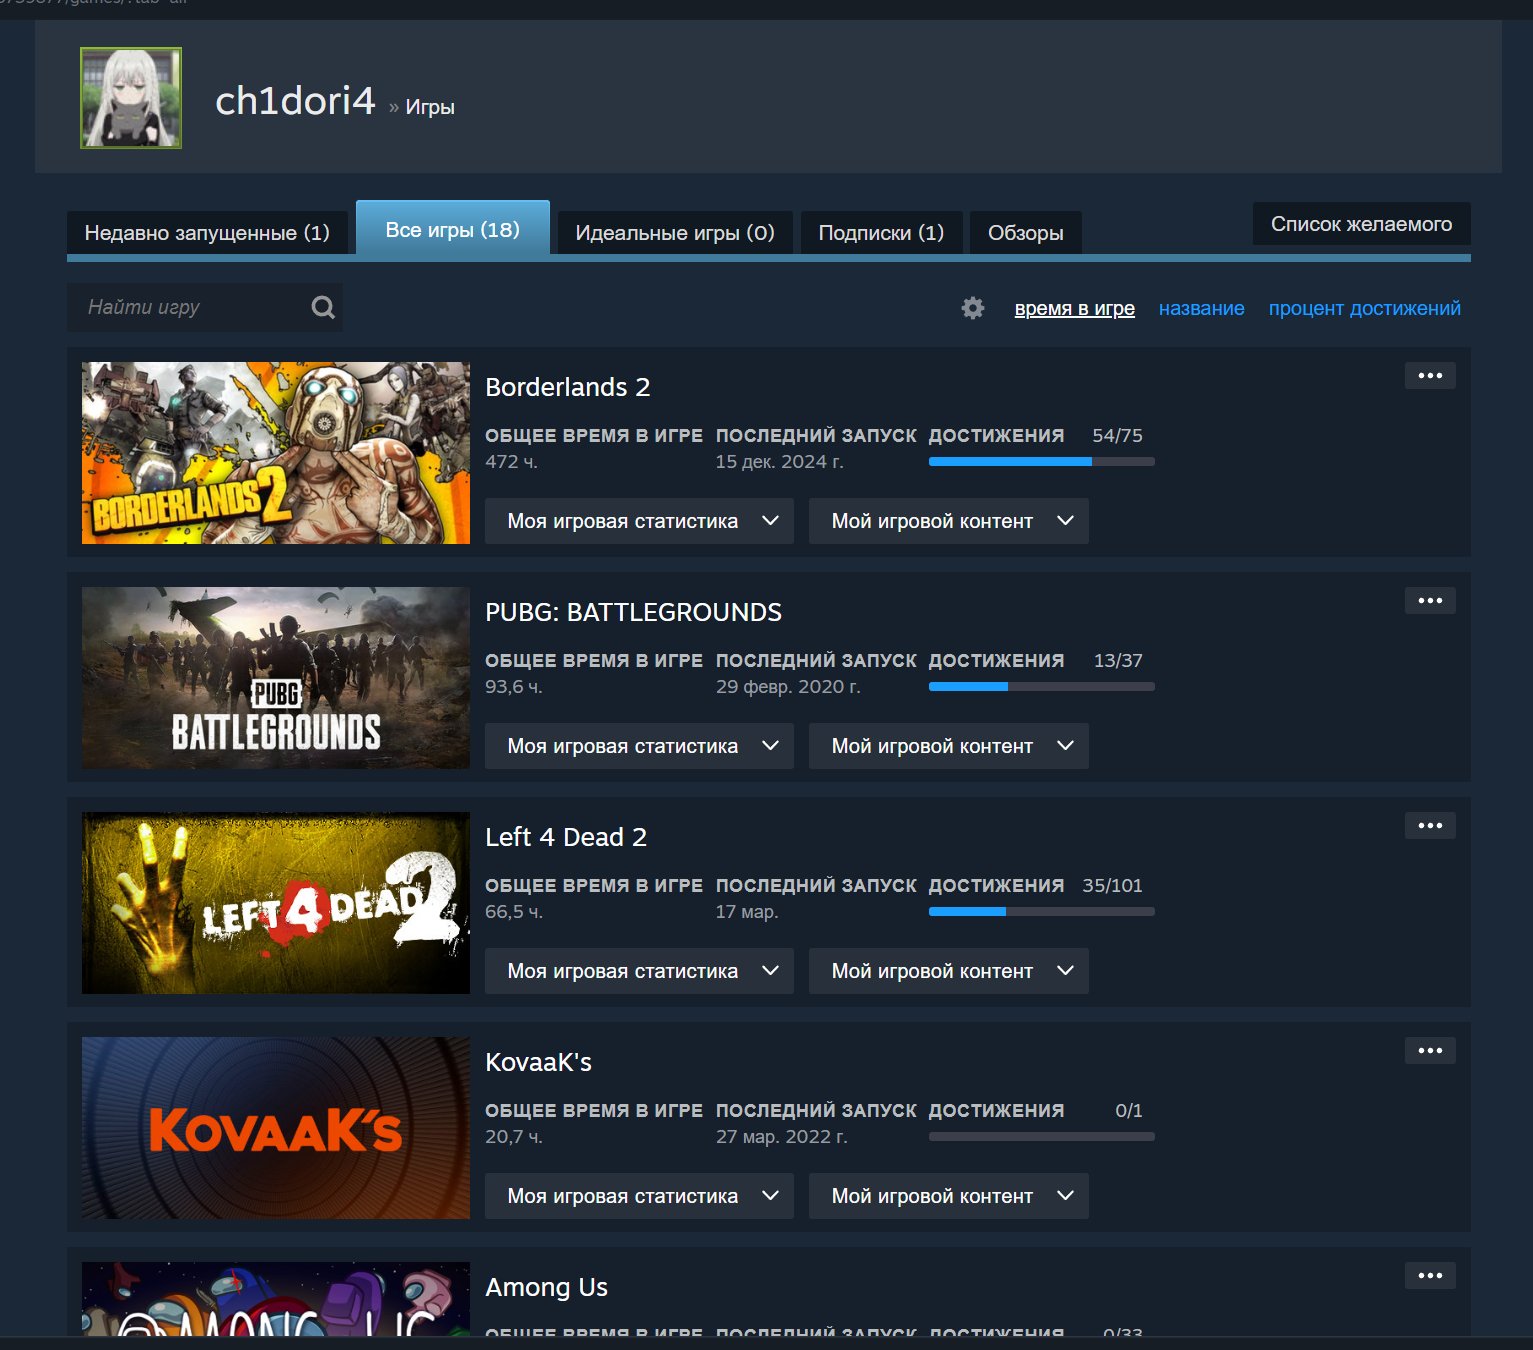The height and width of the screenshot is (1350, 1533).
Task: Open the three-dot menu for PUBG: BATTLEGROUNDS
Action: pos(1429,601)
